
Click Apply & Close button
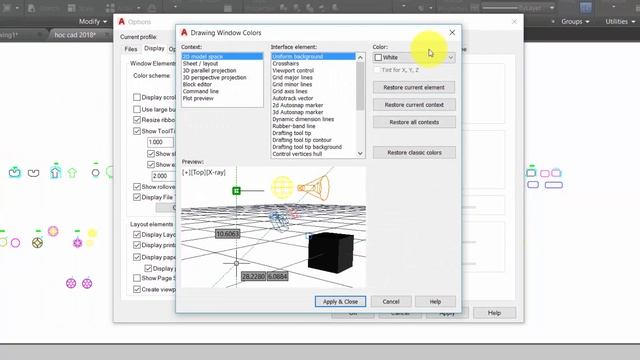340,301
